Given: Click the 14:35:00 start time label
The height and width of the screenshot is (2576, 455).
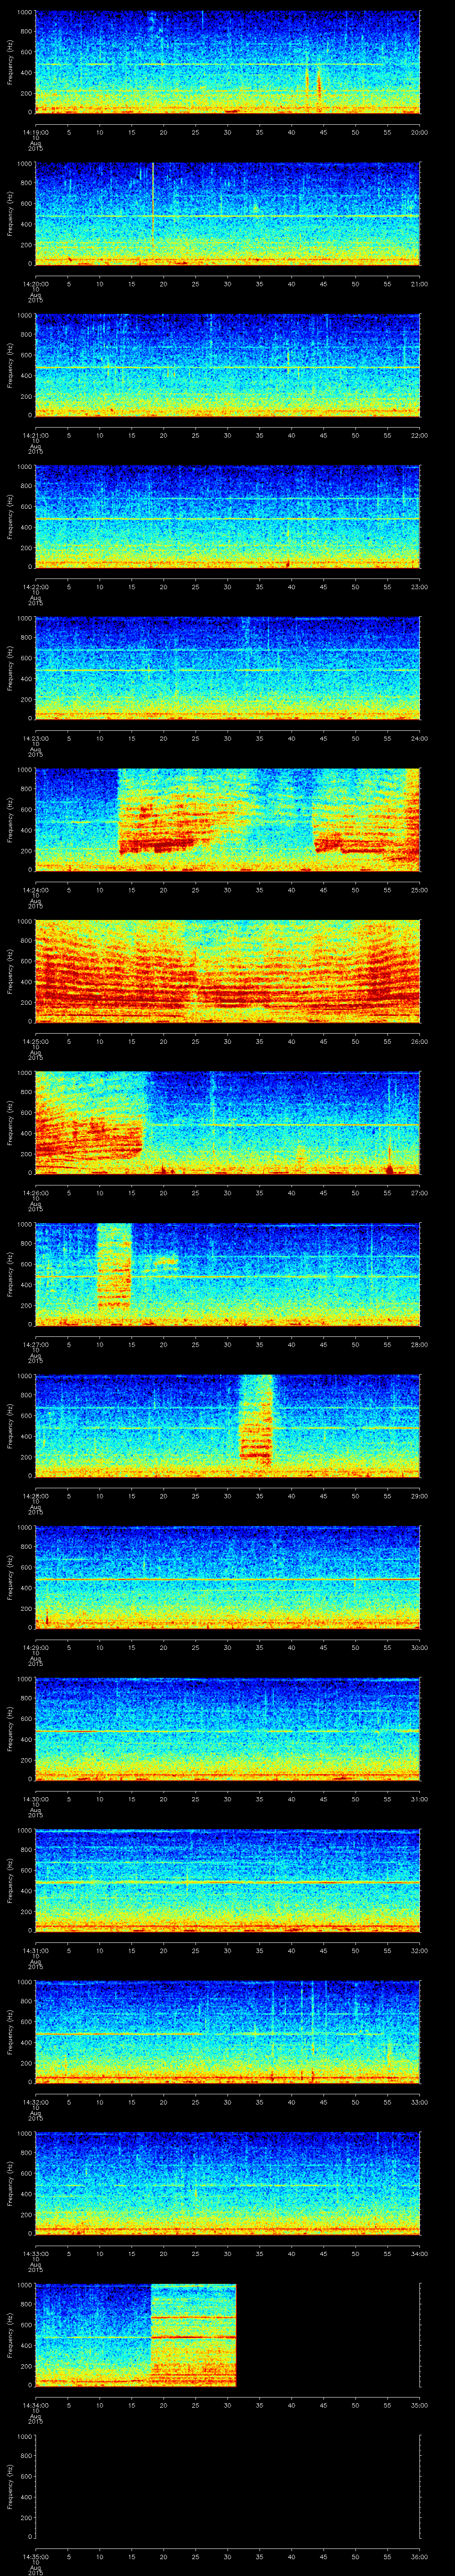Looking at the screenshot, I should tap(35, 2556).
